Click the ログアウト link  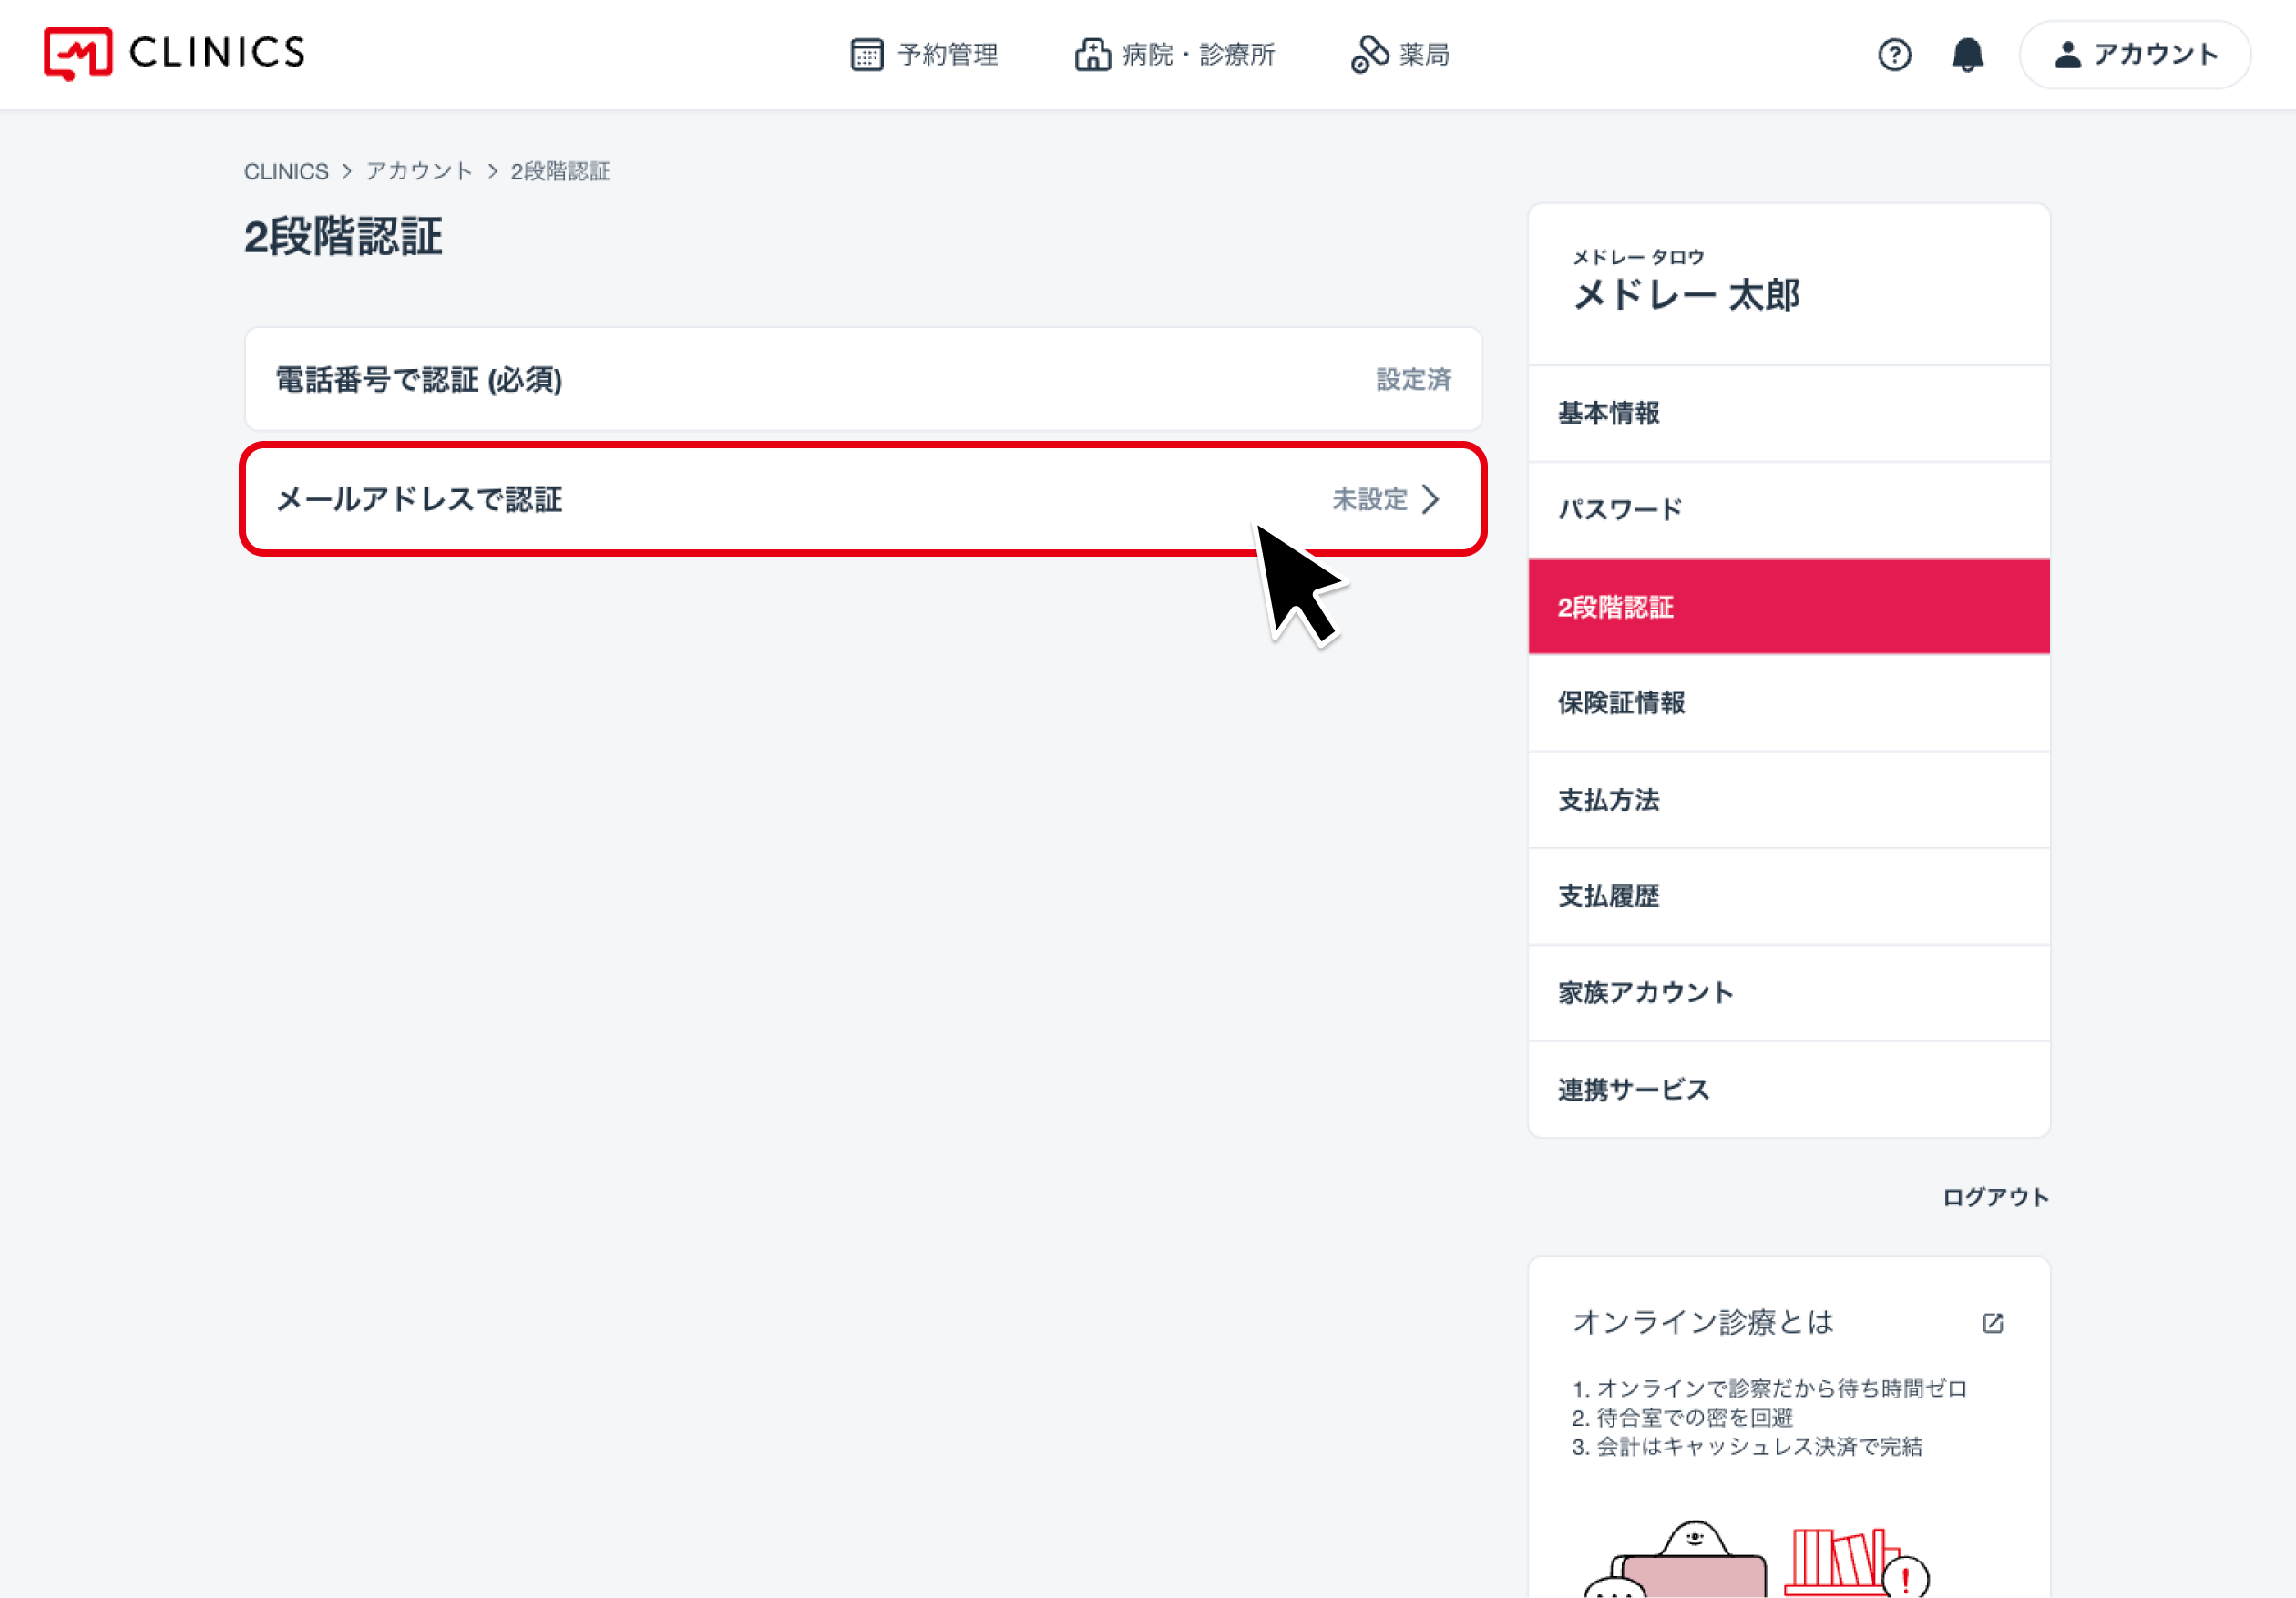1994,1197
